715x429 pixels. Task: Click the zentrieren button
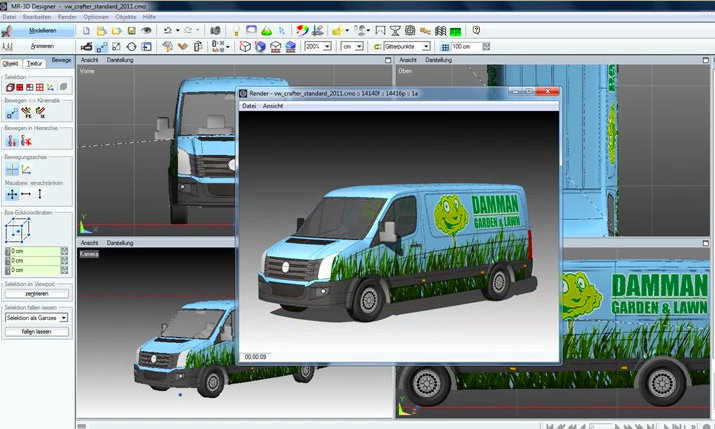[x=36, y=294]
